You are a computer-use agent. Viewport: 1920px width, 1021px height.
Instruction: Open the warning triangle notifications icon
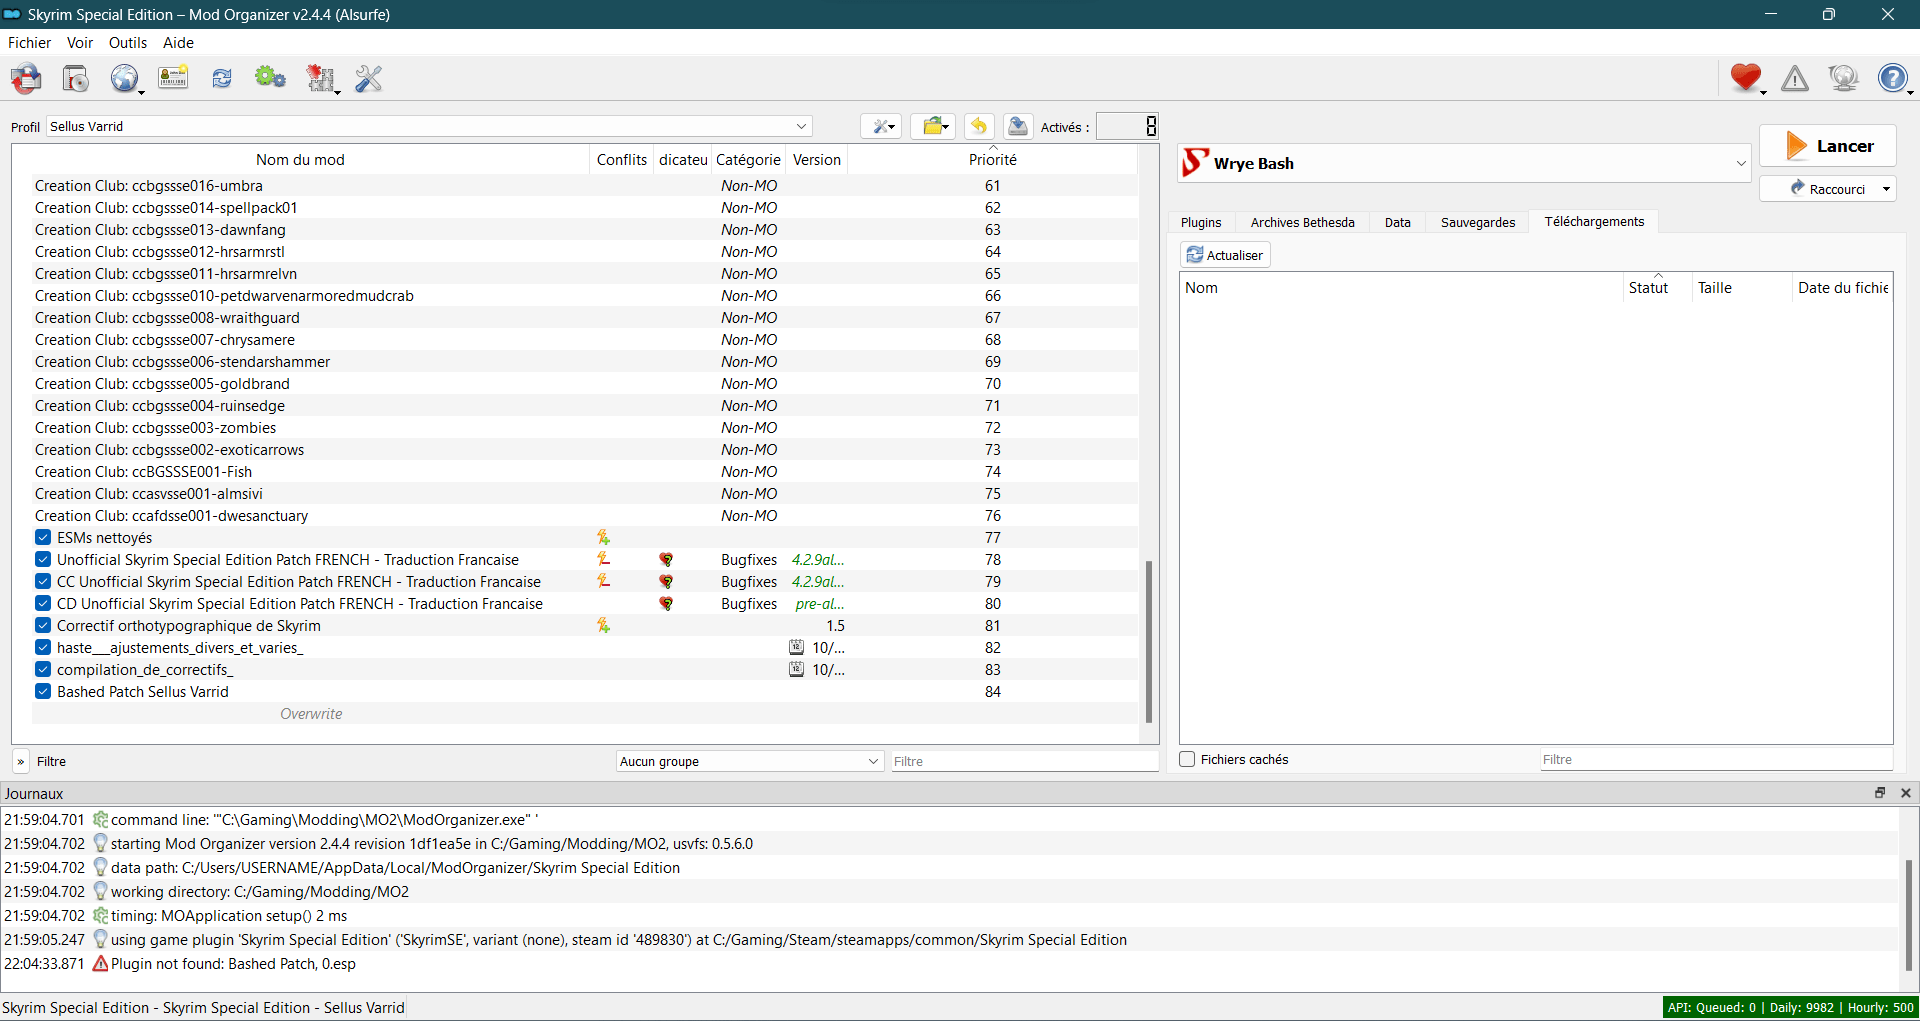pyautogui.click(x=1795, y=78)
